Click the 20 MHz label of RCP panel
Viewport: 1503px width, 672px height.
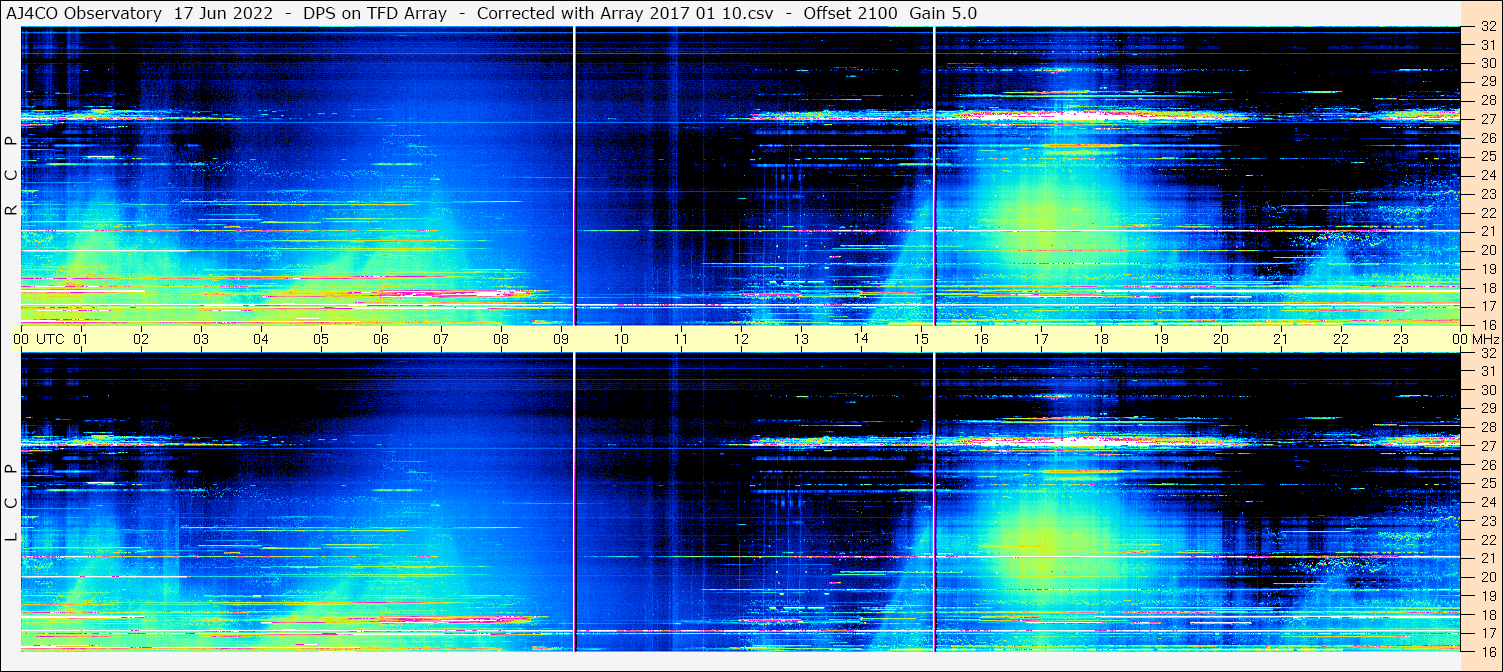point(1488,250)
